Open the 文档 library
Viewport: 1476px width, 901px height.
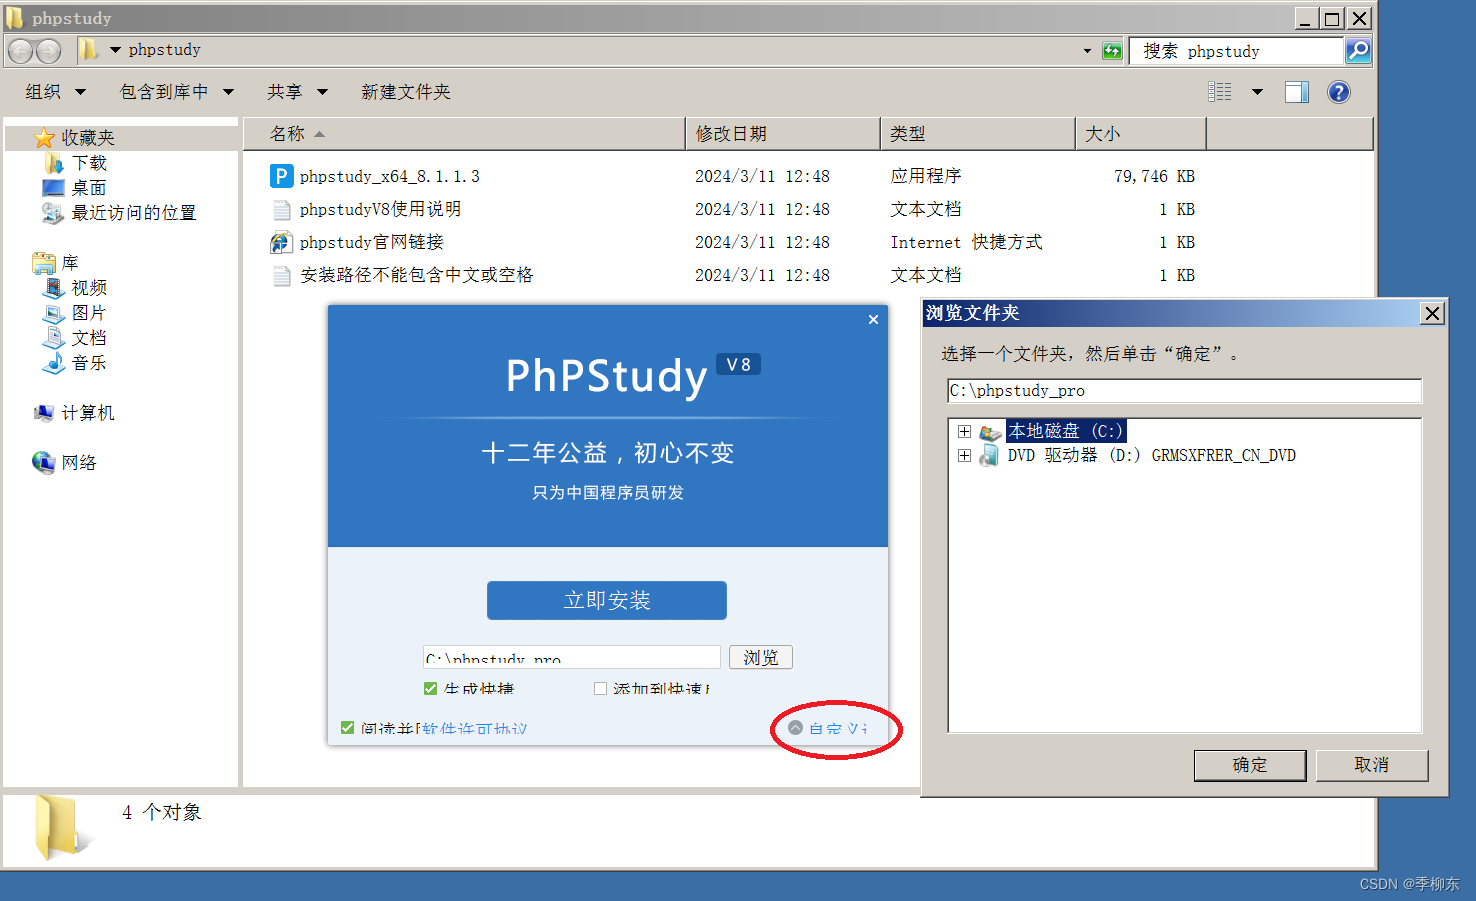coord(89,338)
